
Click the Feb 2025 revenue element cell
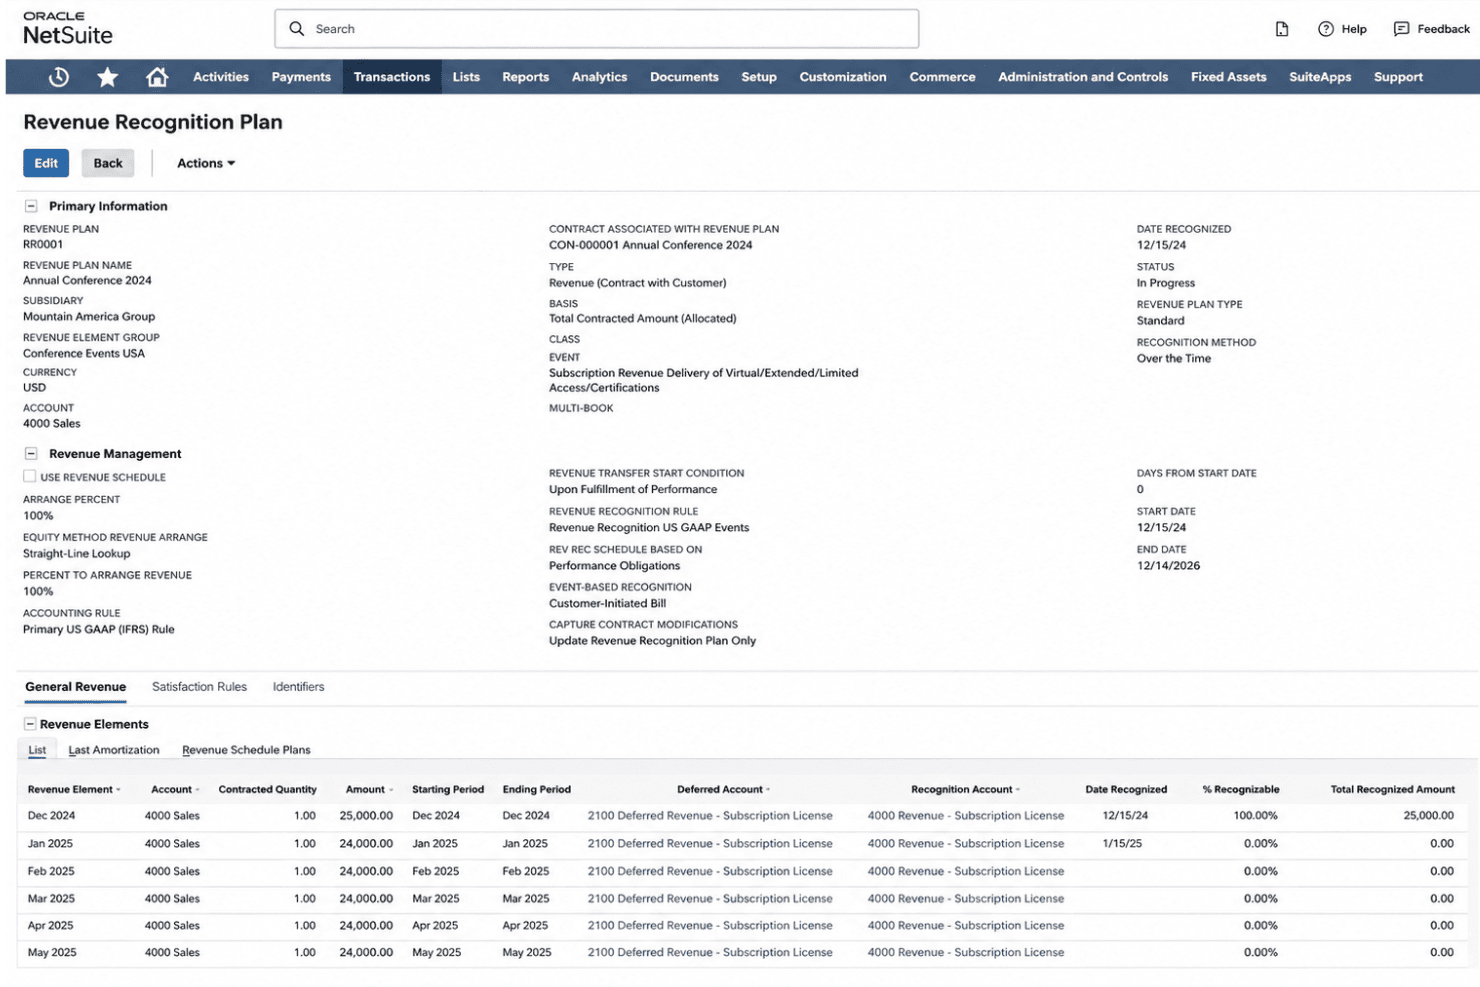click(x=51, y=872)
